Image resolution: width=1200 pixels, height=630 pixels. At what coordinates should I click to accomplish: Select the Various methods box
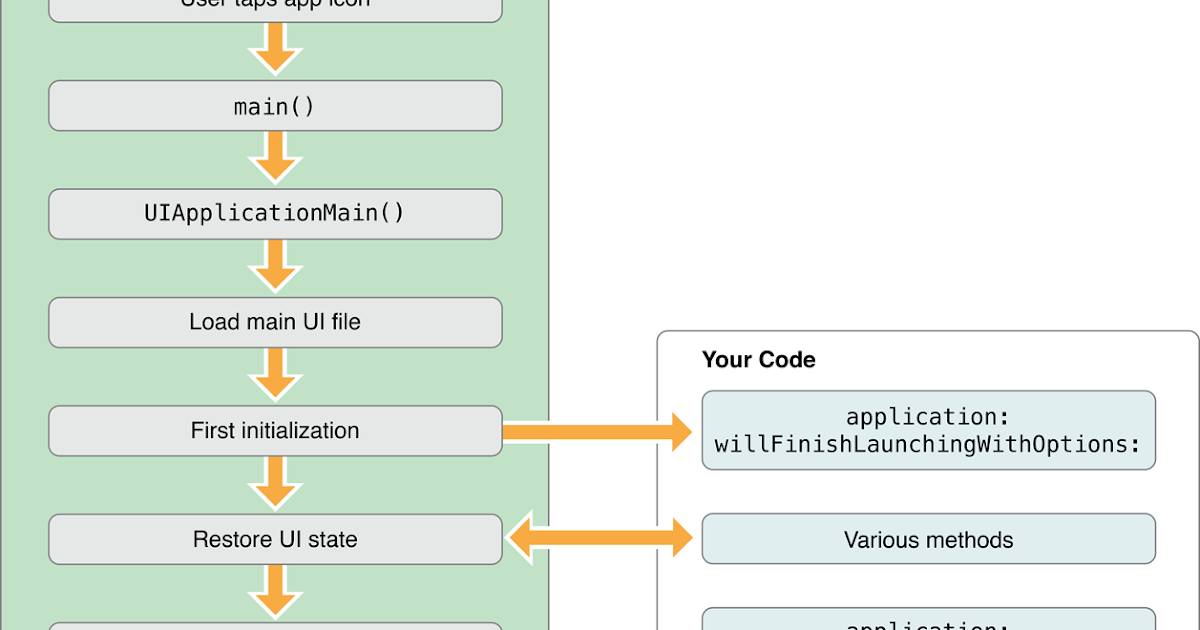(x=928, y=539)
